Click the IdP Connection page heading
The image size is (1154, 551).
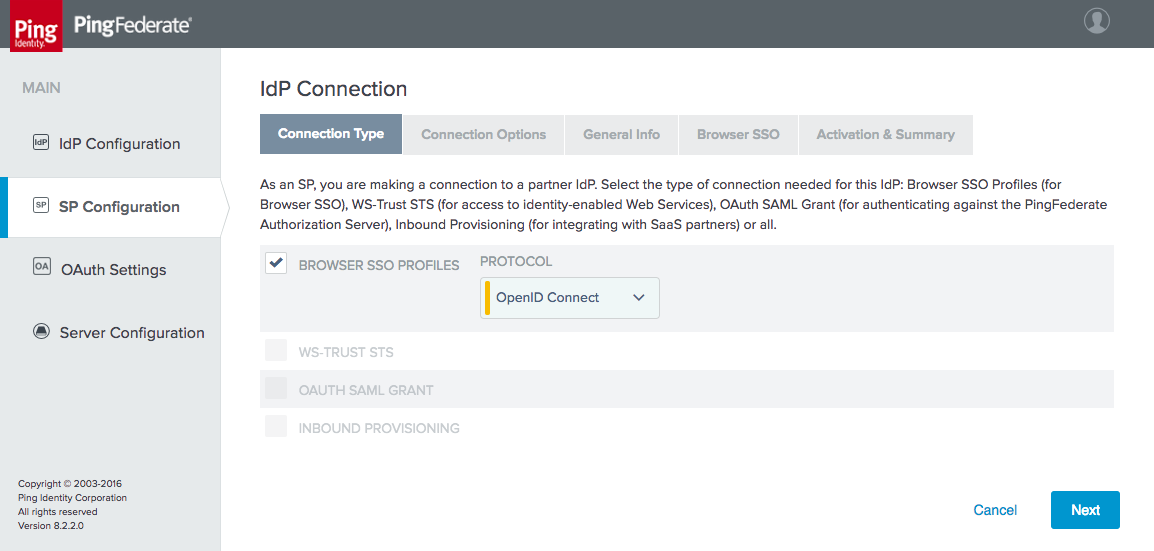pos(333,89)
